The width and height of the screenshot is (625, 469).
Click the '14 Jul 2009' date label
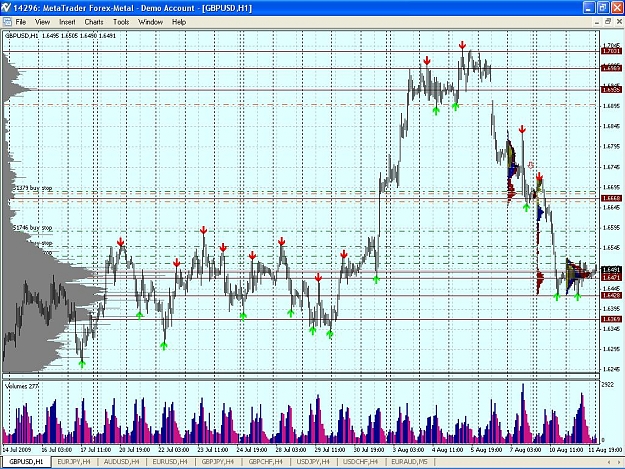click(x=17, y=449)
